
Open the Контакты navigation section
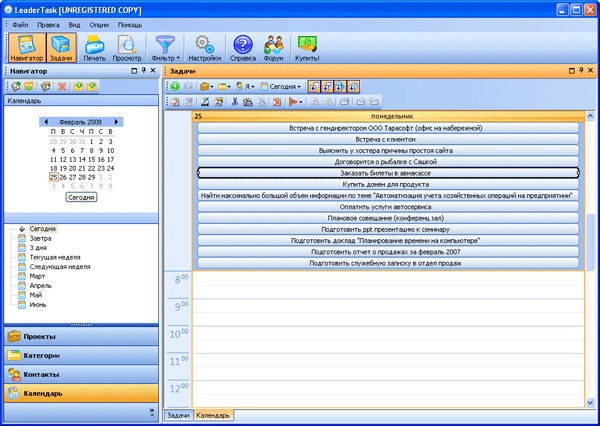(x=81, y=374)
